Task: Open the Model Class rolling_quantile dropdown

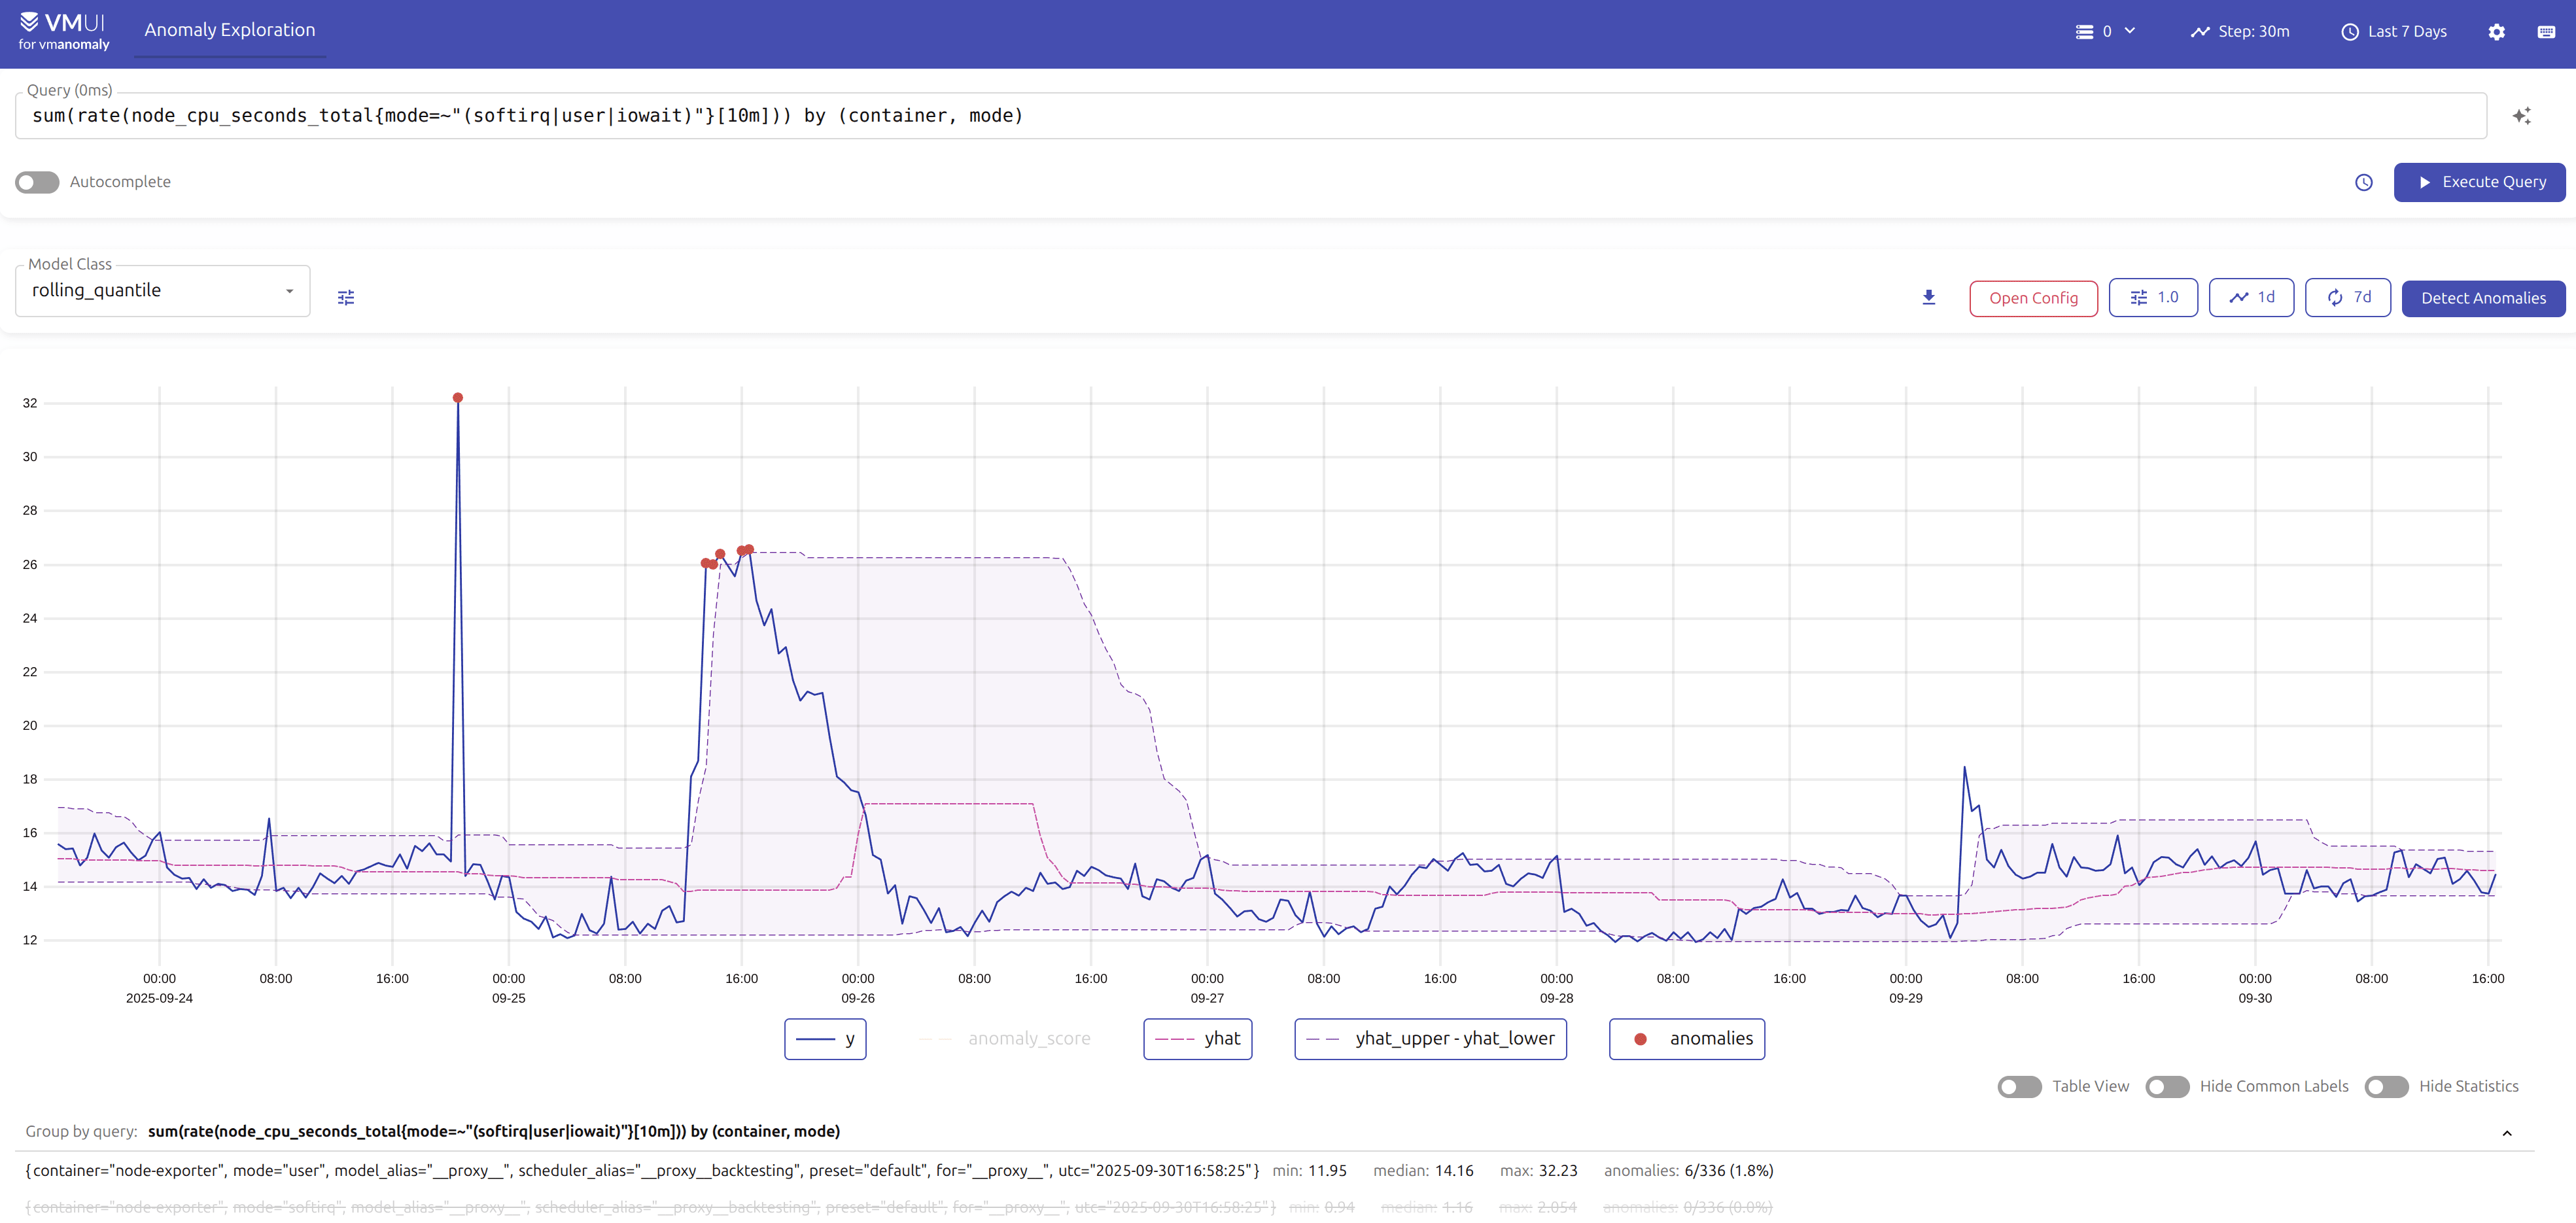Action: click(x=162, y=291)
